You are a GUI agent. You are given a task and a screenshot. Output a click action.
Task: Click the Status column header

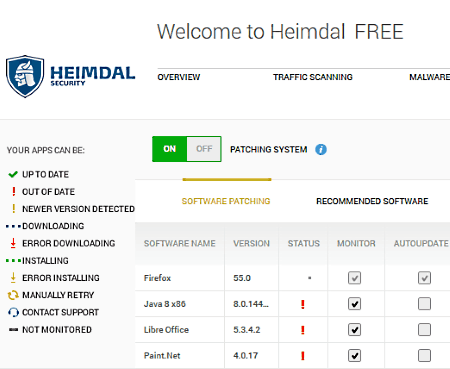pyautogui.click(x=304, y=243)
